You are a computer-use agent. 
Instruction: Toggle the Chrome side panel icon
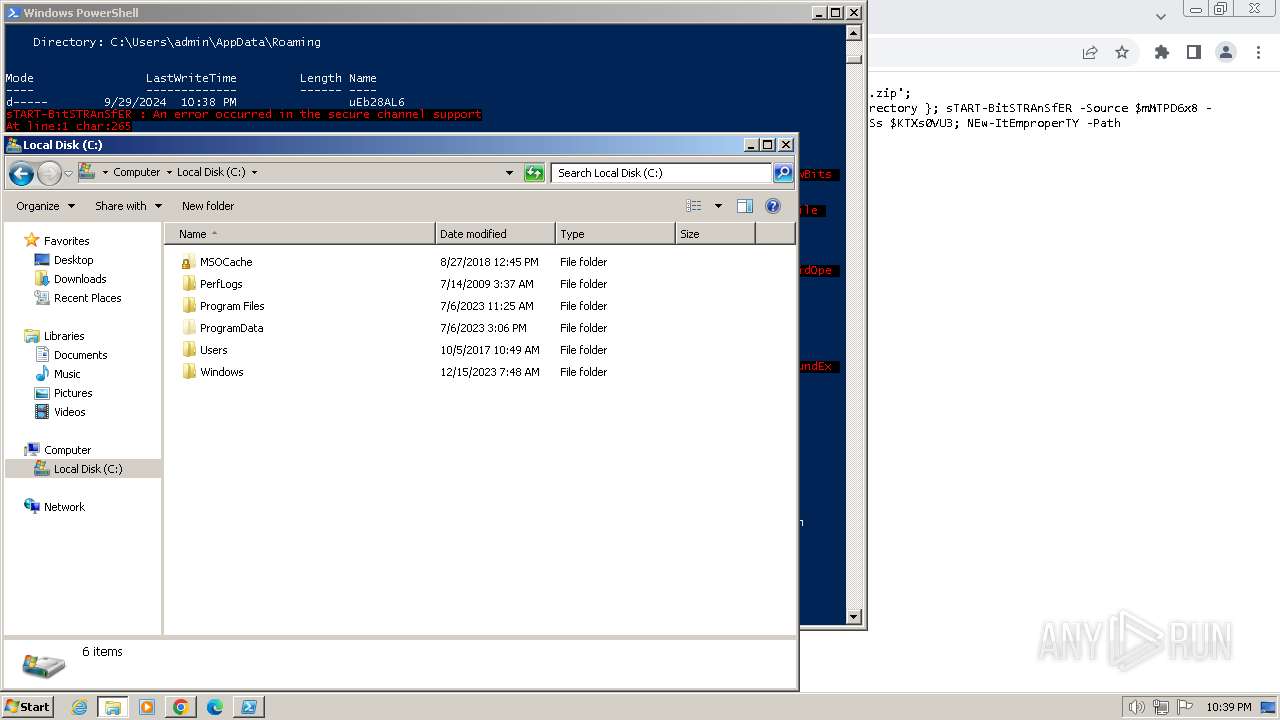tap(1193, 53)
